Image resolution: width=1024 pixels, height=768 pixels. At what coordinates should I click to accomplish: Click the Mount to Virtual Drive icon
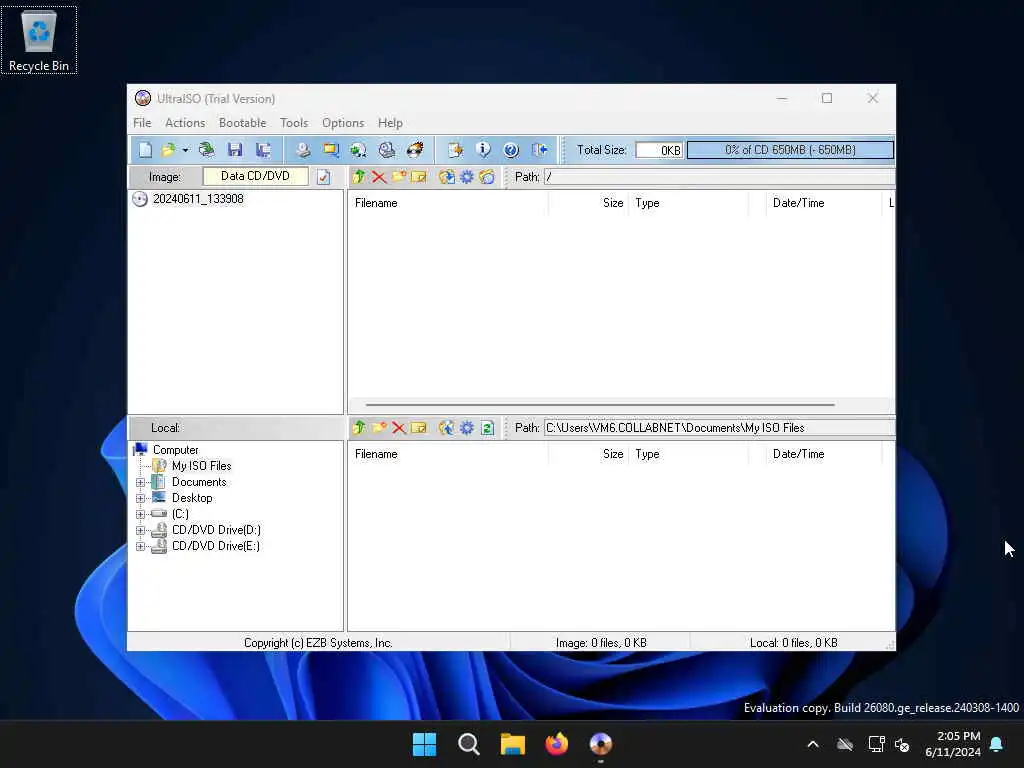(x=387, y=150)
